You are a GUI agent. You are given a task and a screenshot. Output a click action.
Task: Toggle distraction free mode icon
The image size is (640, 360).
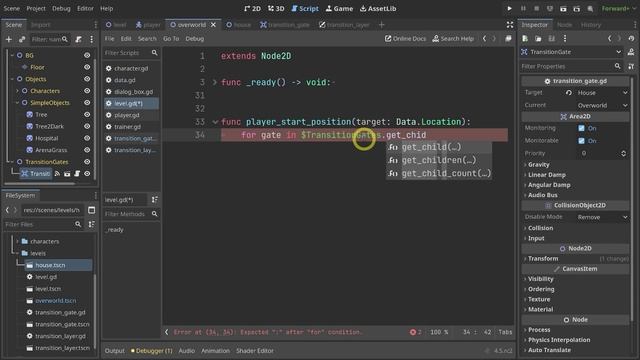coord(510,25)
